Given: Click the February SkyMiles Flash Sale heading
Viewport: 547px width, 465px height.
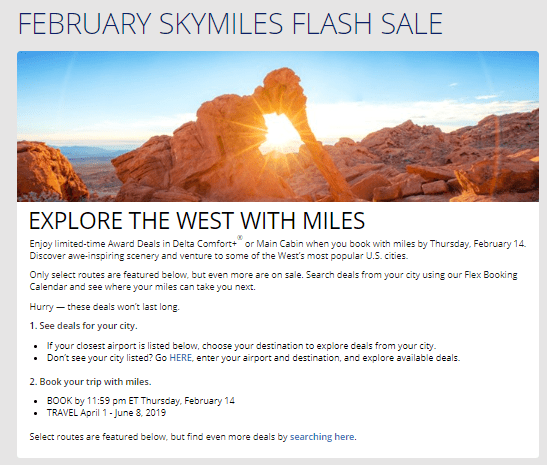Looking at the screenshot, I should [x=230, y=24].
